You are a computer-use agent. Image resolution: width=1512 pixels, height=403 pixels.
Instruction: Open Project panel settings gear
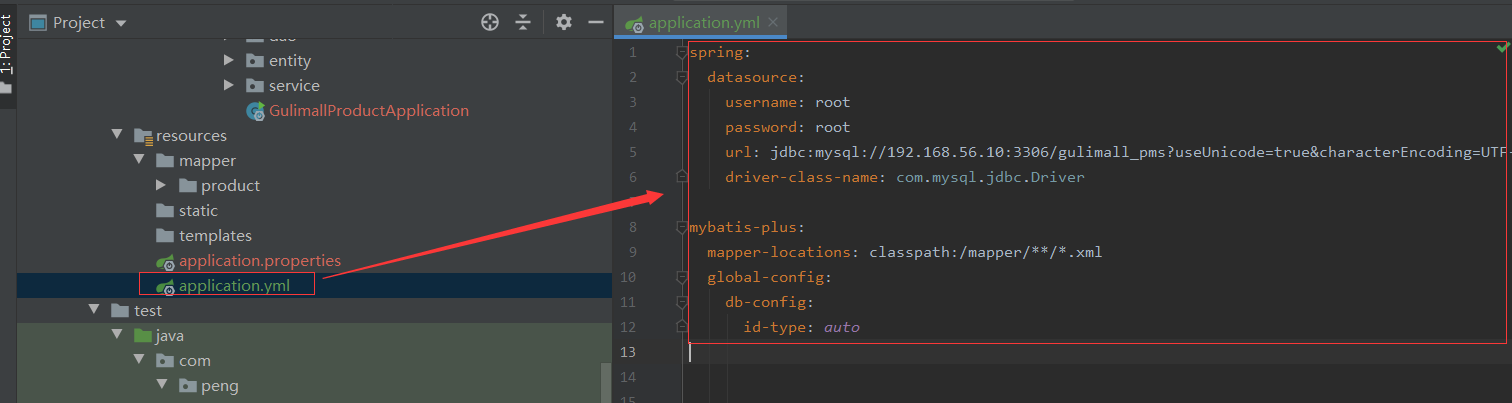pos(564,22)
